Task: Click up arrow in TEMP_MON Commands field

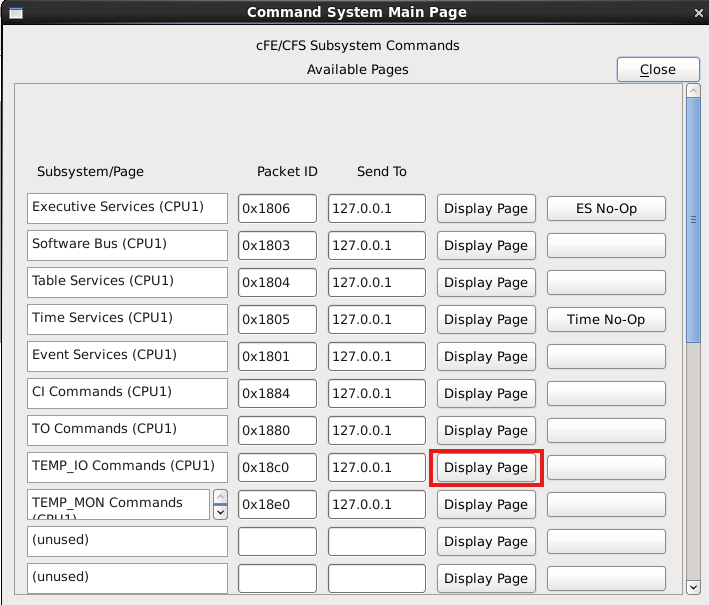Action: point(220,497)
